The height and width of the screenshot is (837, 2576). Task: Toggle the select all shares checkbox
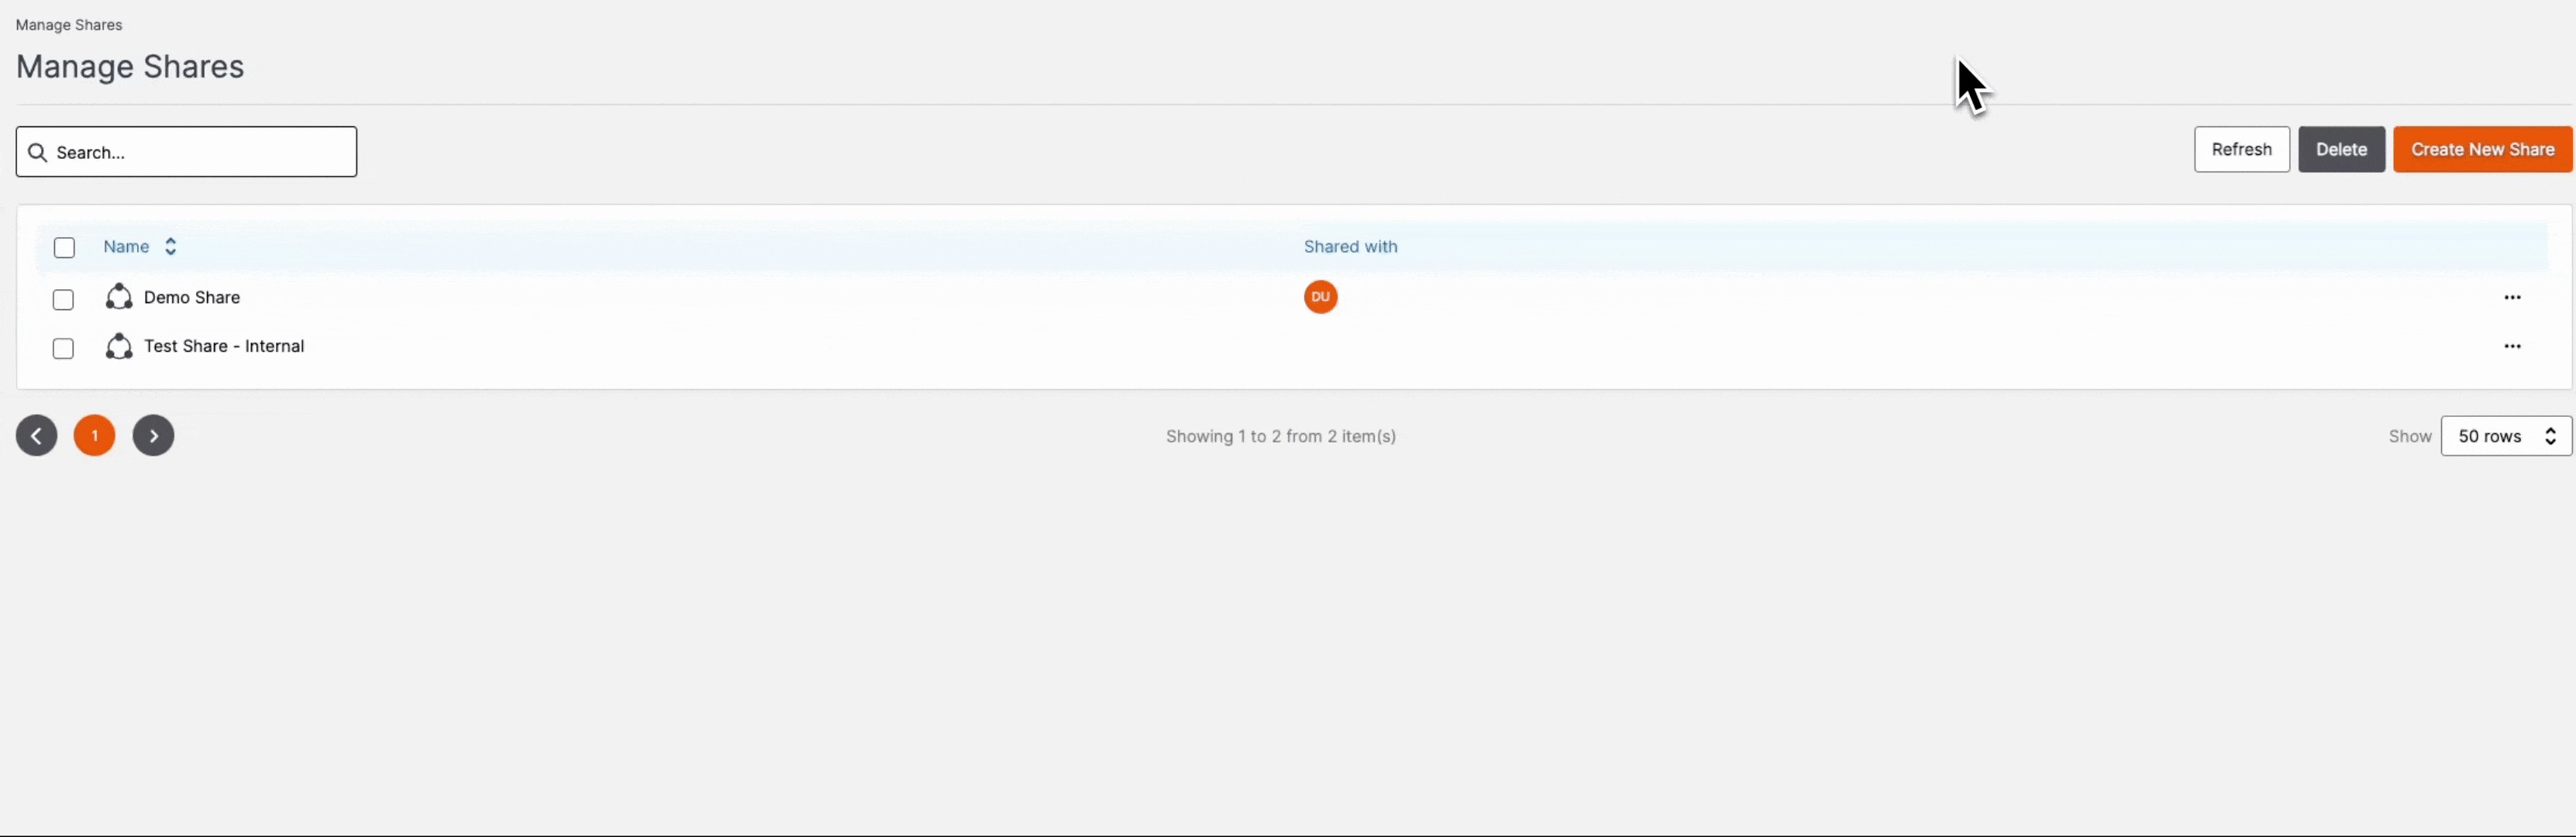coord(64,247)
